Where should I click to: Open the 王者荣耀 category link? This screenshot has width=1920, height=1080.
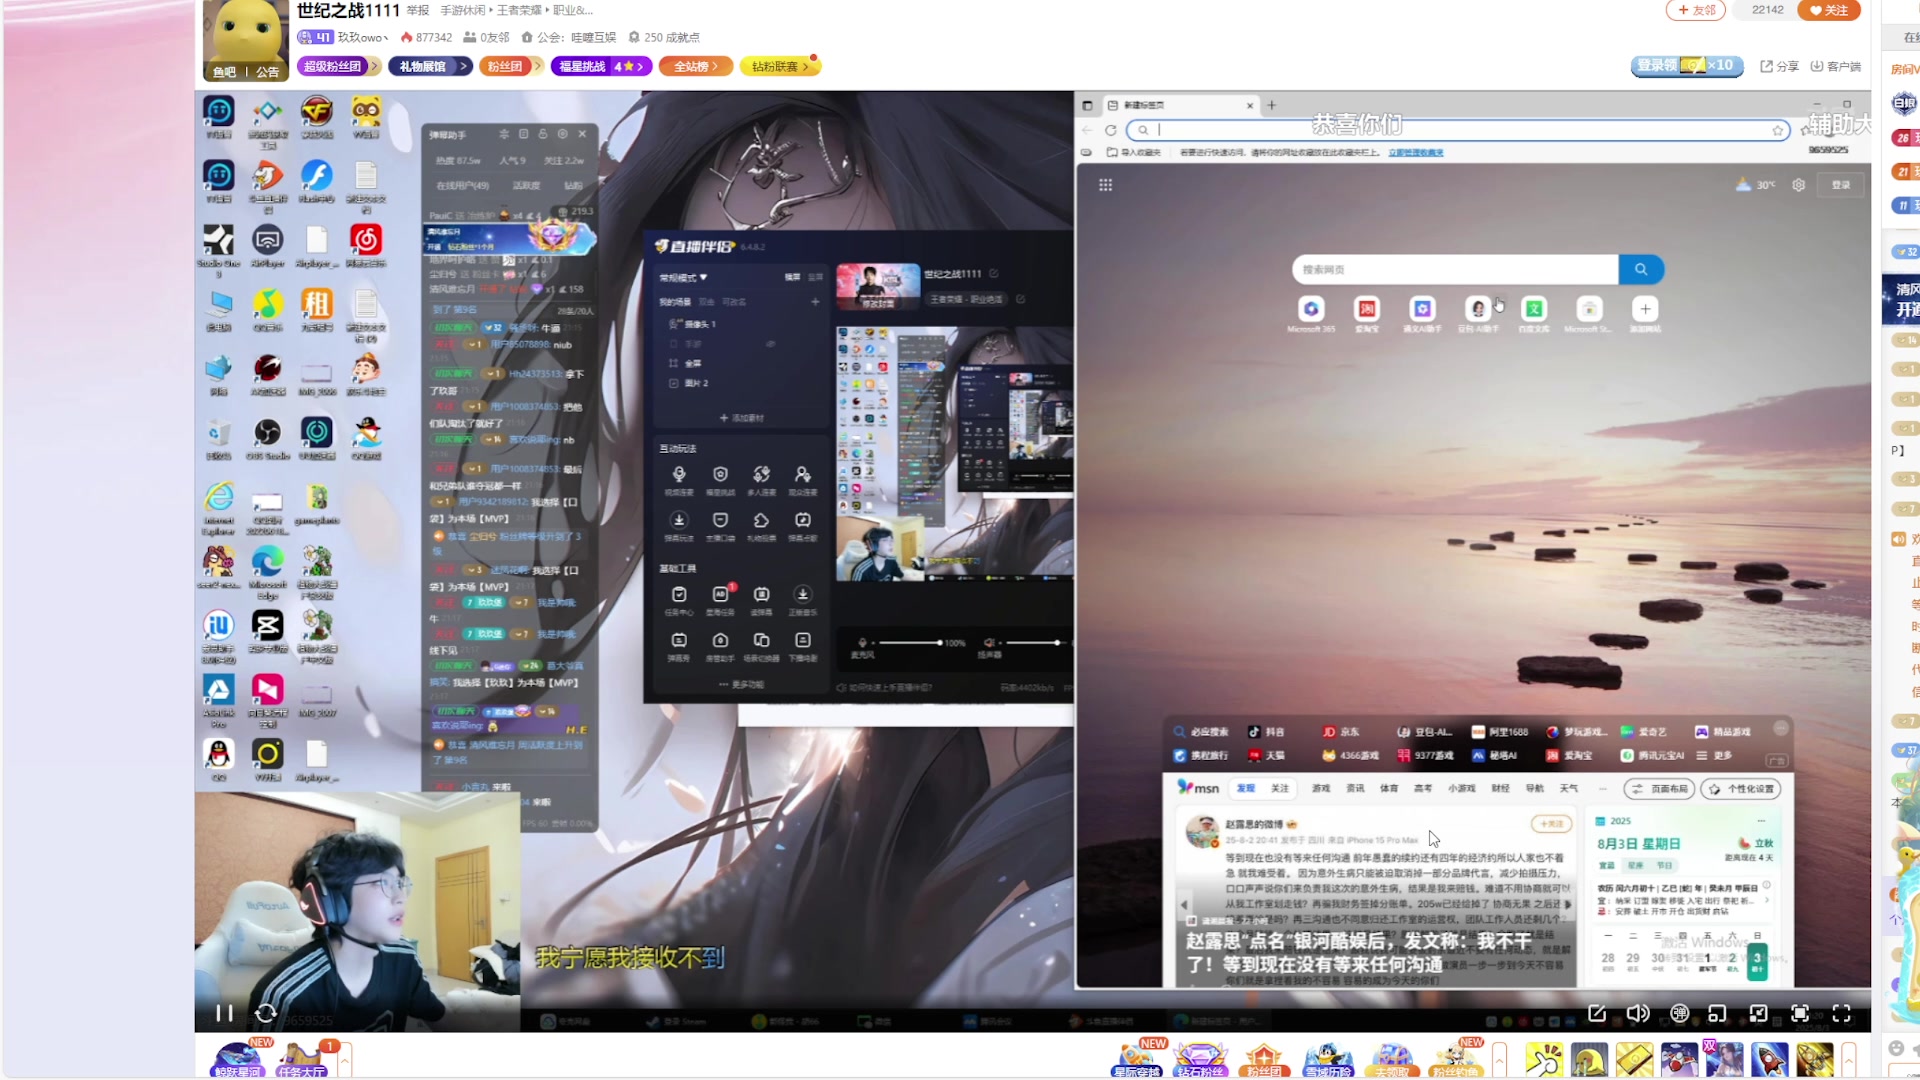(x=519, y=10)
